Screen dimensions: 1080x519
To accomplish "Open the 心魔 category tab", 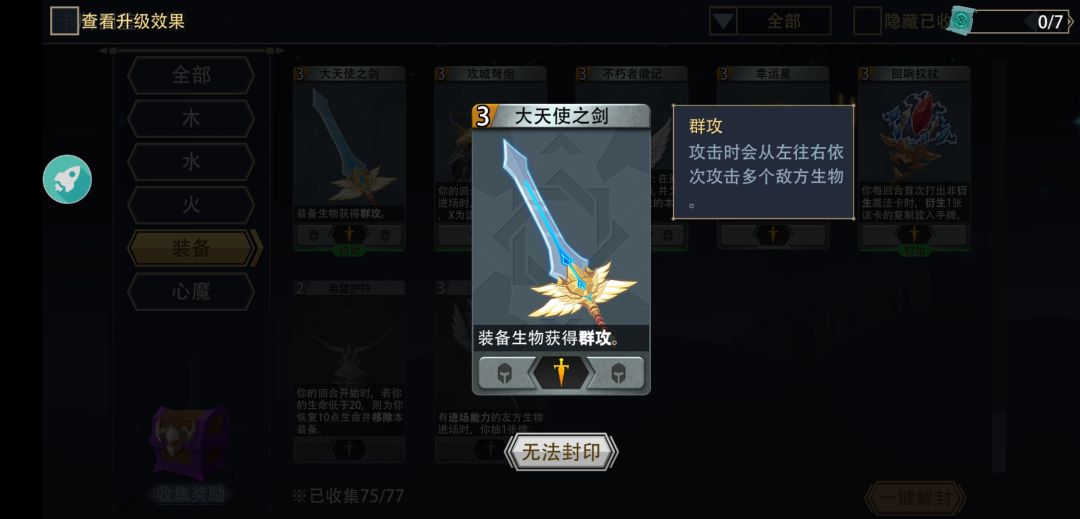I will [x=191, y=291].
